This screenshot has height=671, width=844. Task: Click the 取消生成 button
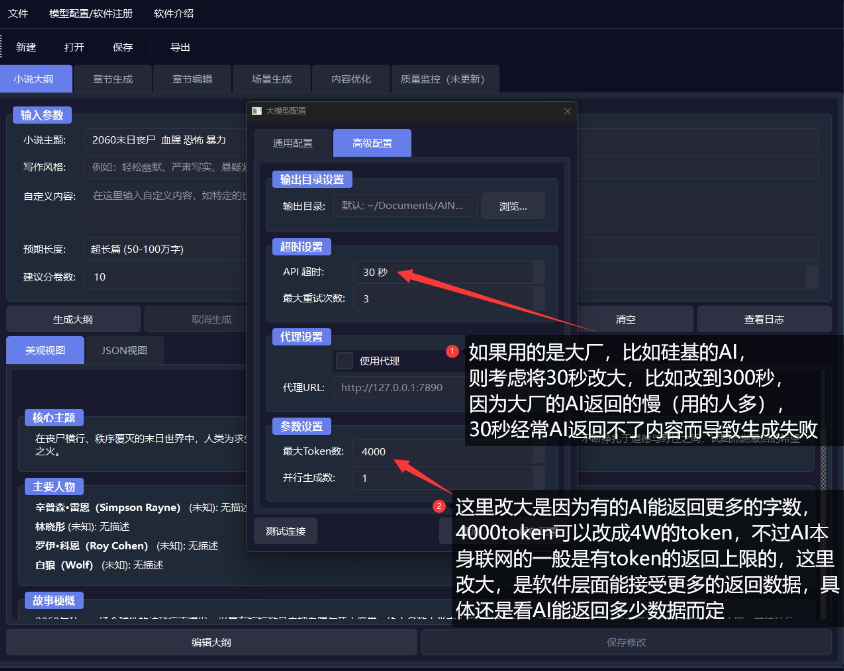[211, 320]
